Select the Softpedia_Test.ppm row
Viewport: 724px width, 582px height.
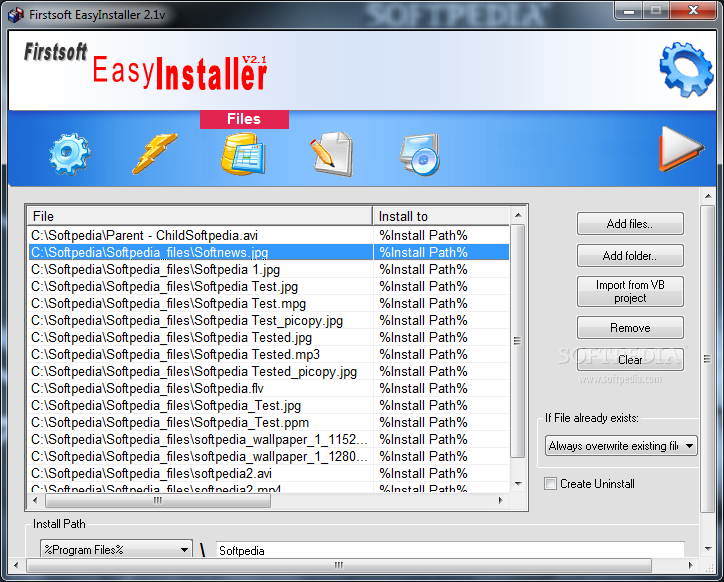click(269, 423)
